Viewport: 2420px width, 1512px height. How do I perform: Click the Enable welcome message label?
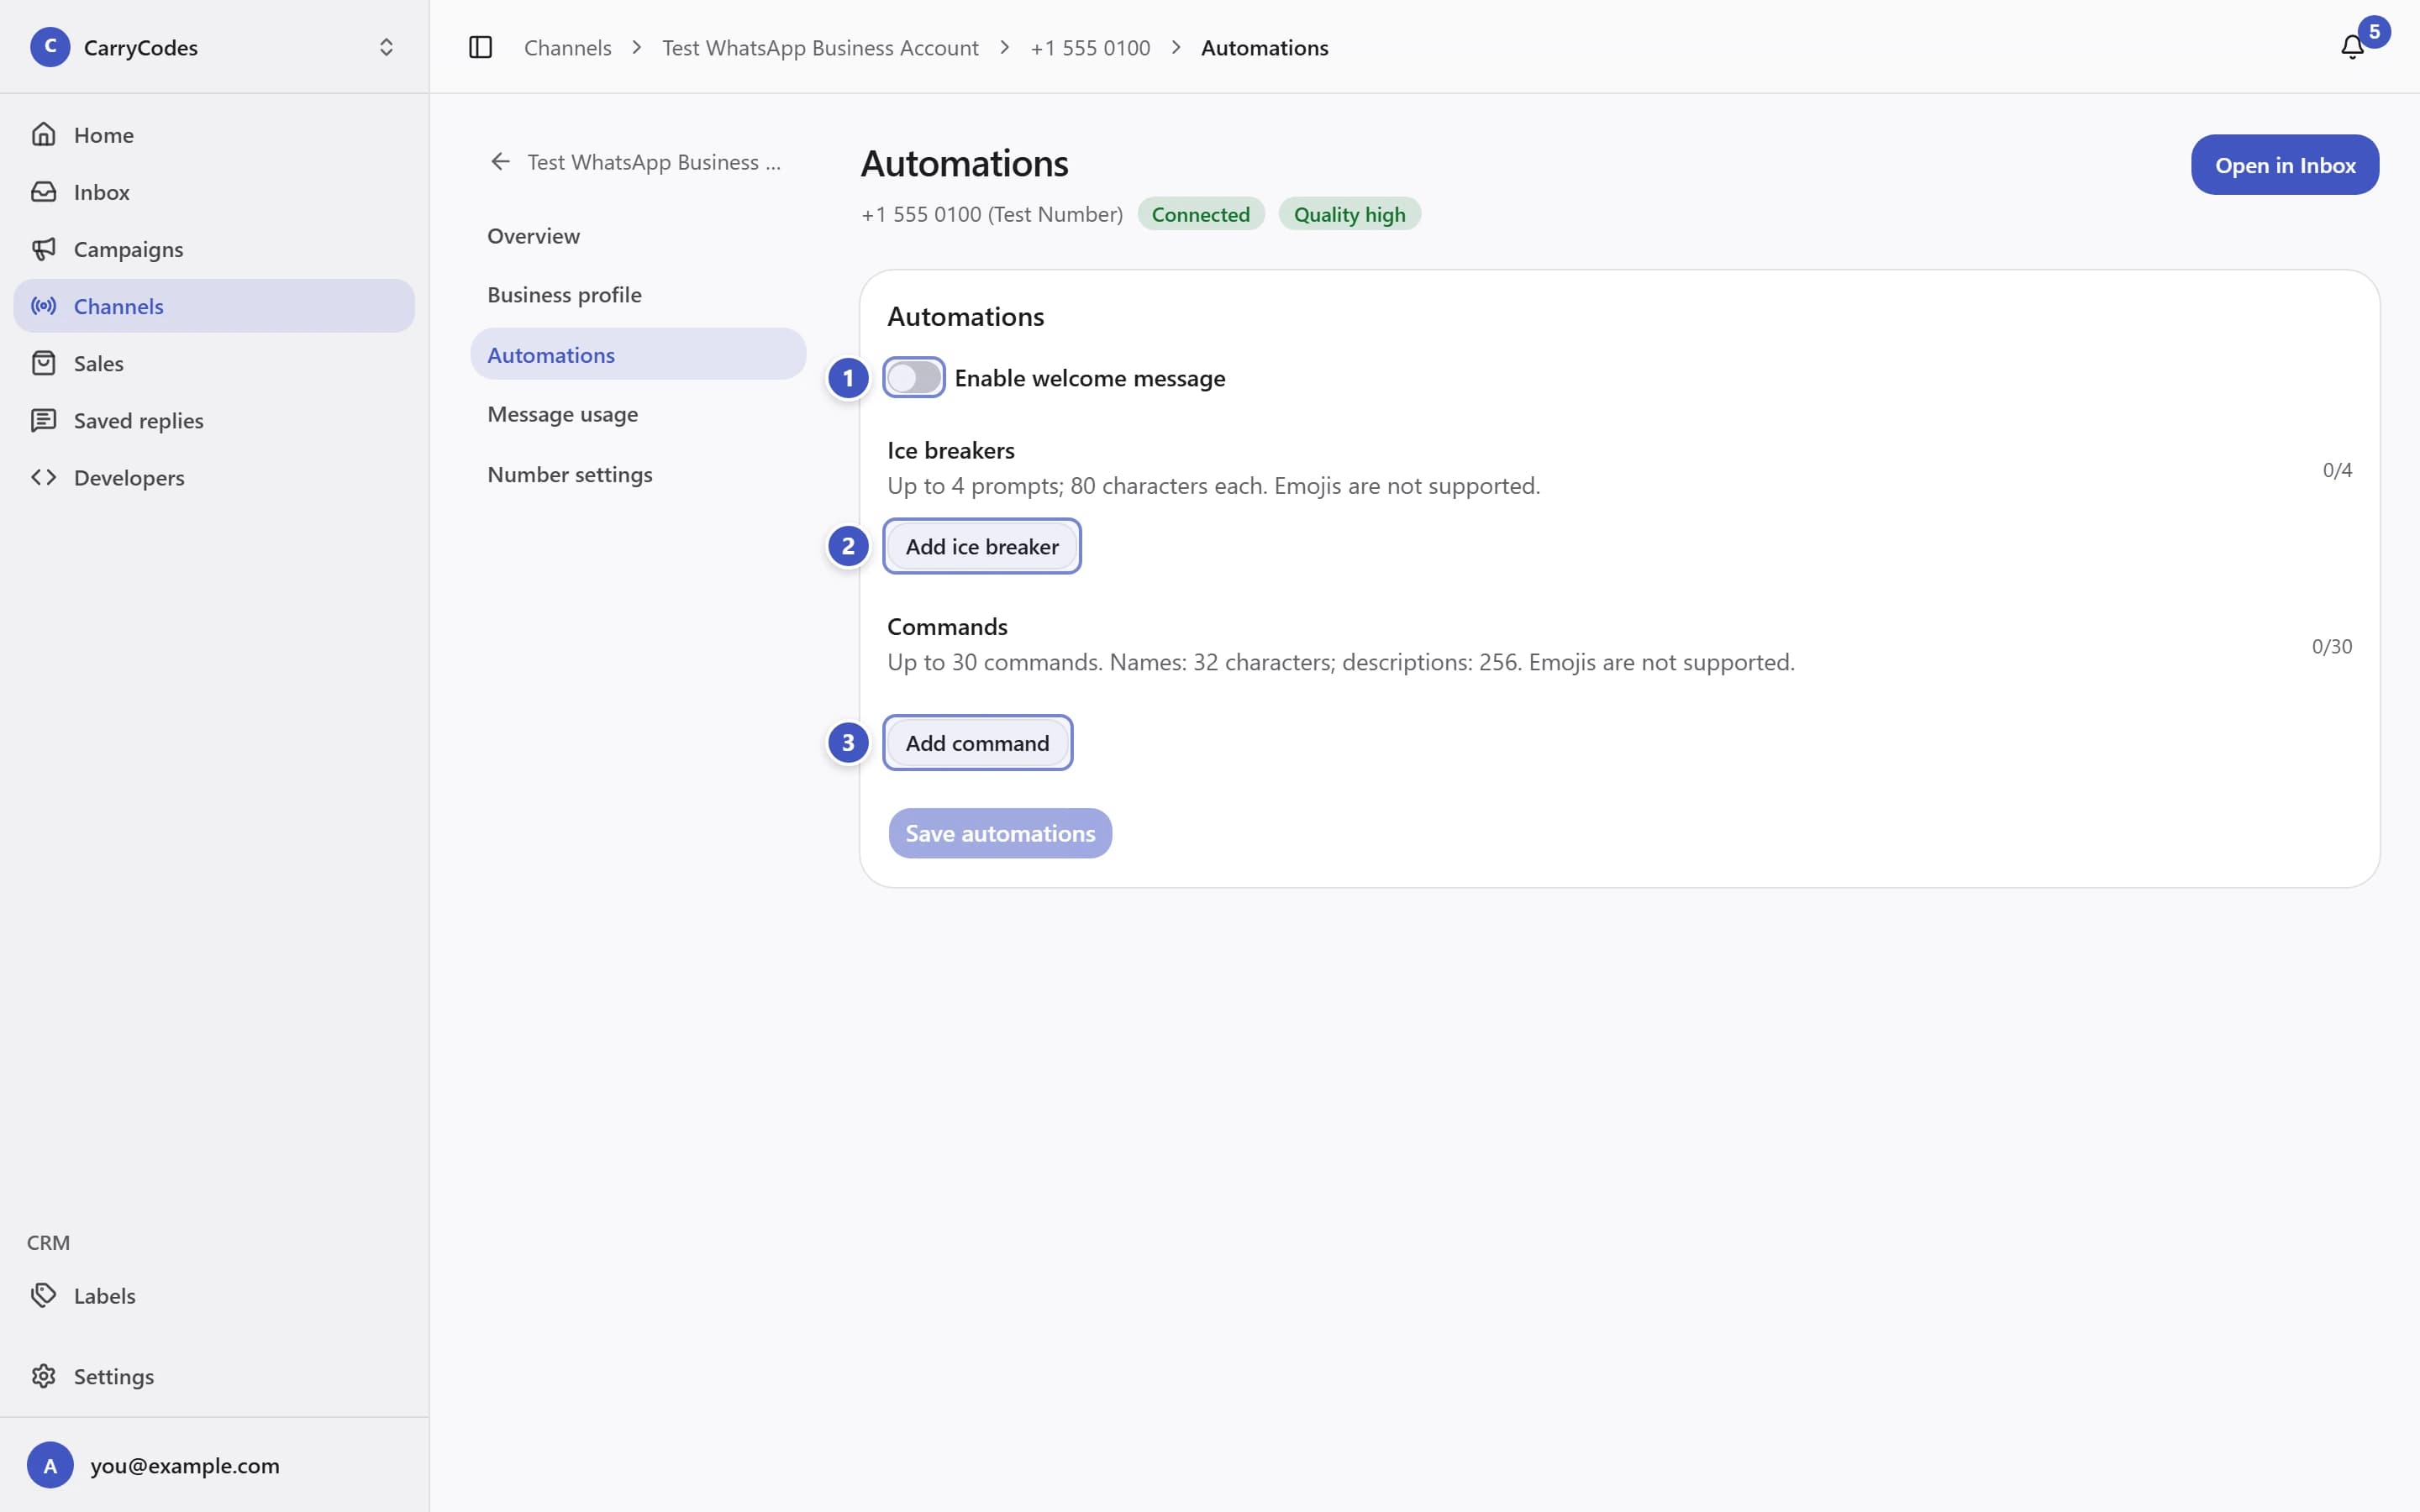[x=1090, y=378]
